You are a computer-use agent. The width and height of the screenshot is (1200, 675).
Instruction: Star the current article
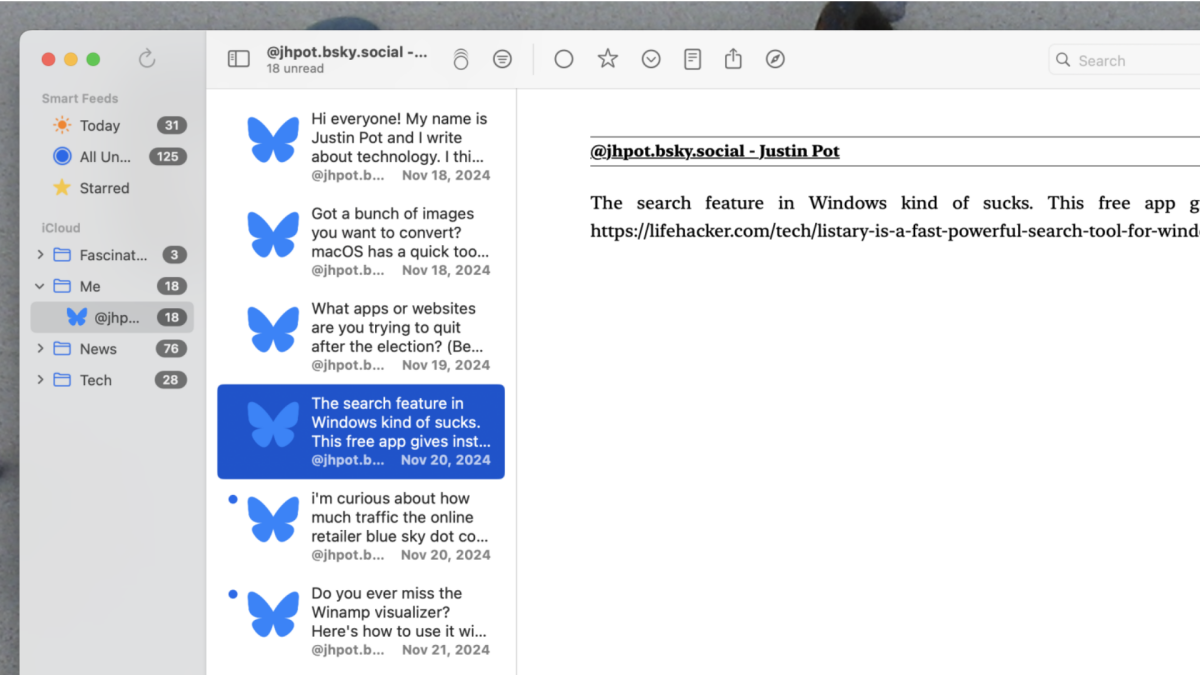click(608, 59)
